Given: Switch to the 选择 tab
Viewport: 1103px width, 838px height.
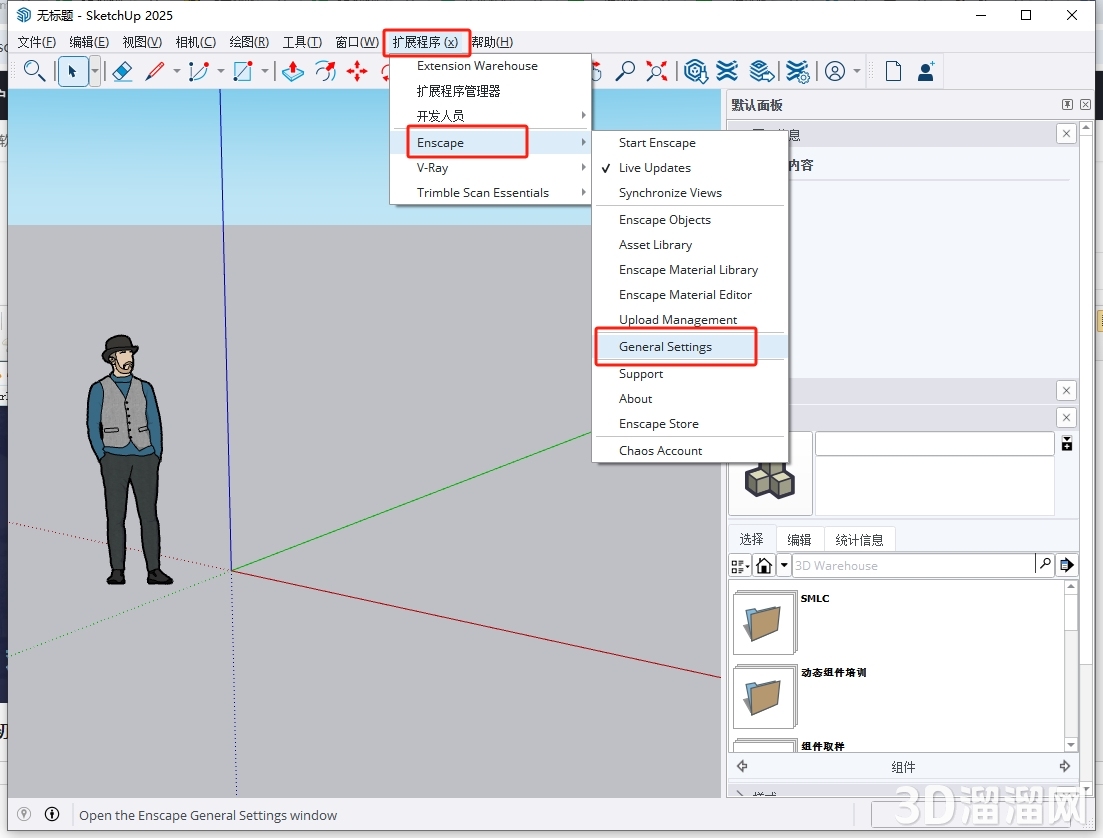Looking at the screenshot, I should point(751,539).
